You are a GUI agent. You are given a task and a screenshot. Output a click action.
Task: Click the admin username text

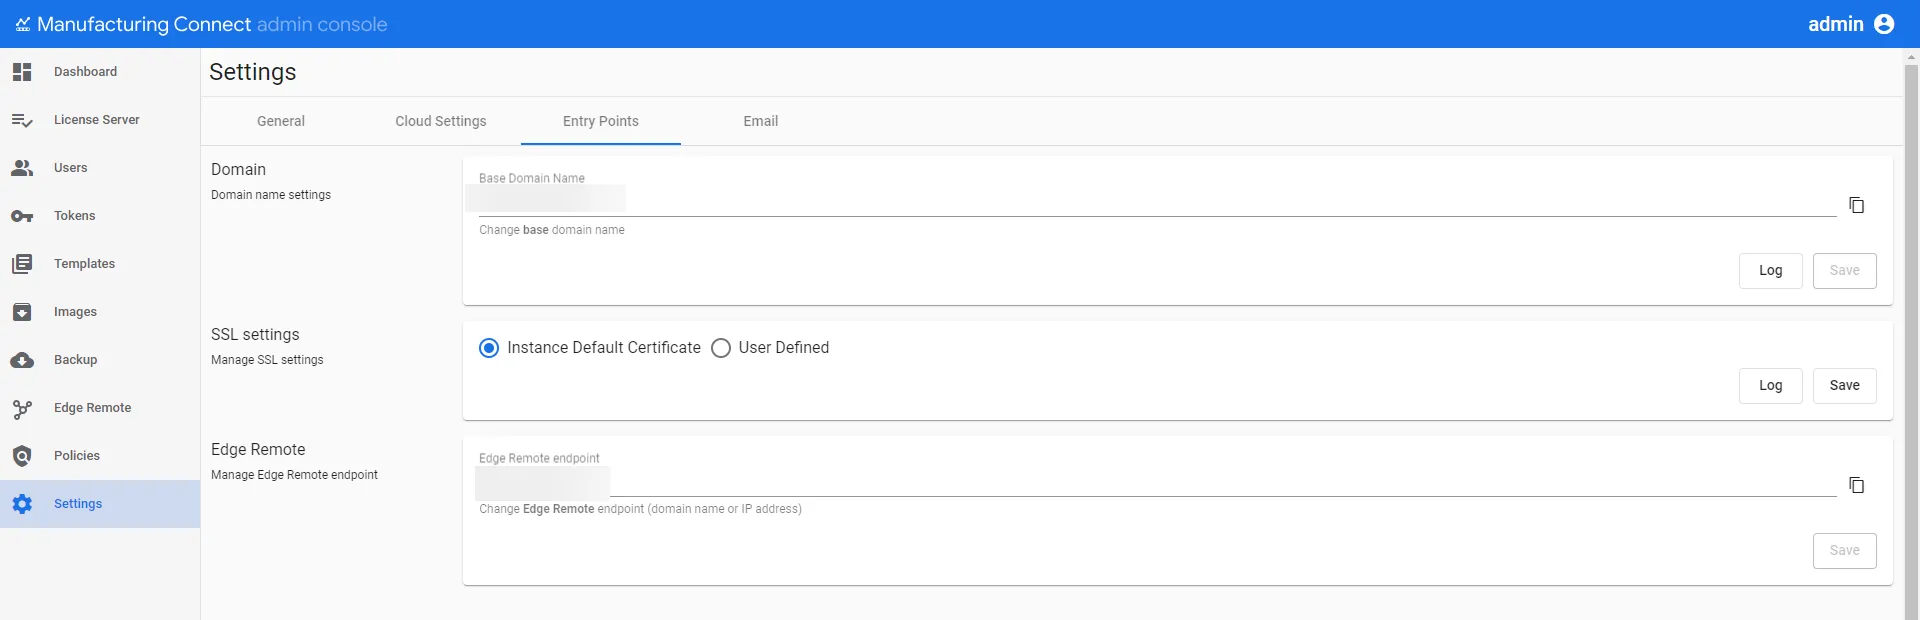pos(1836,24)
